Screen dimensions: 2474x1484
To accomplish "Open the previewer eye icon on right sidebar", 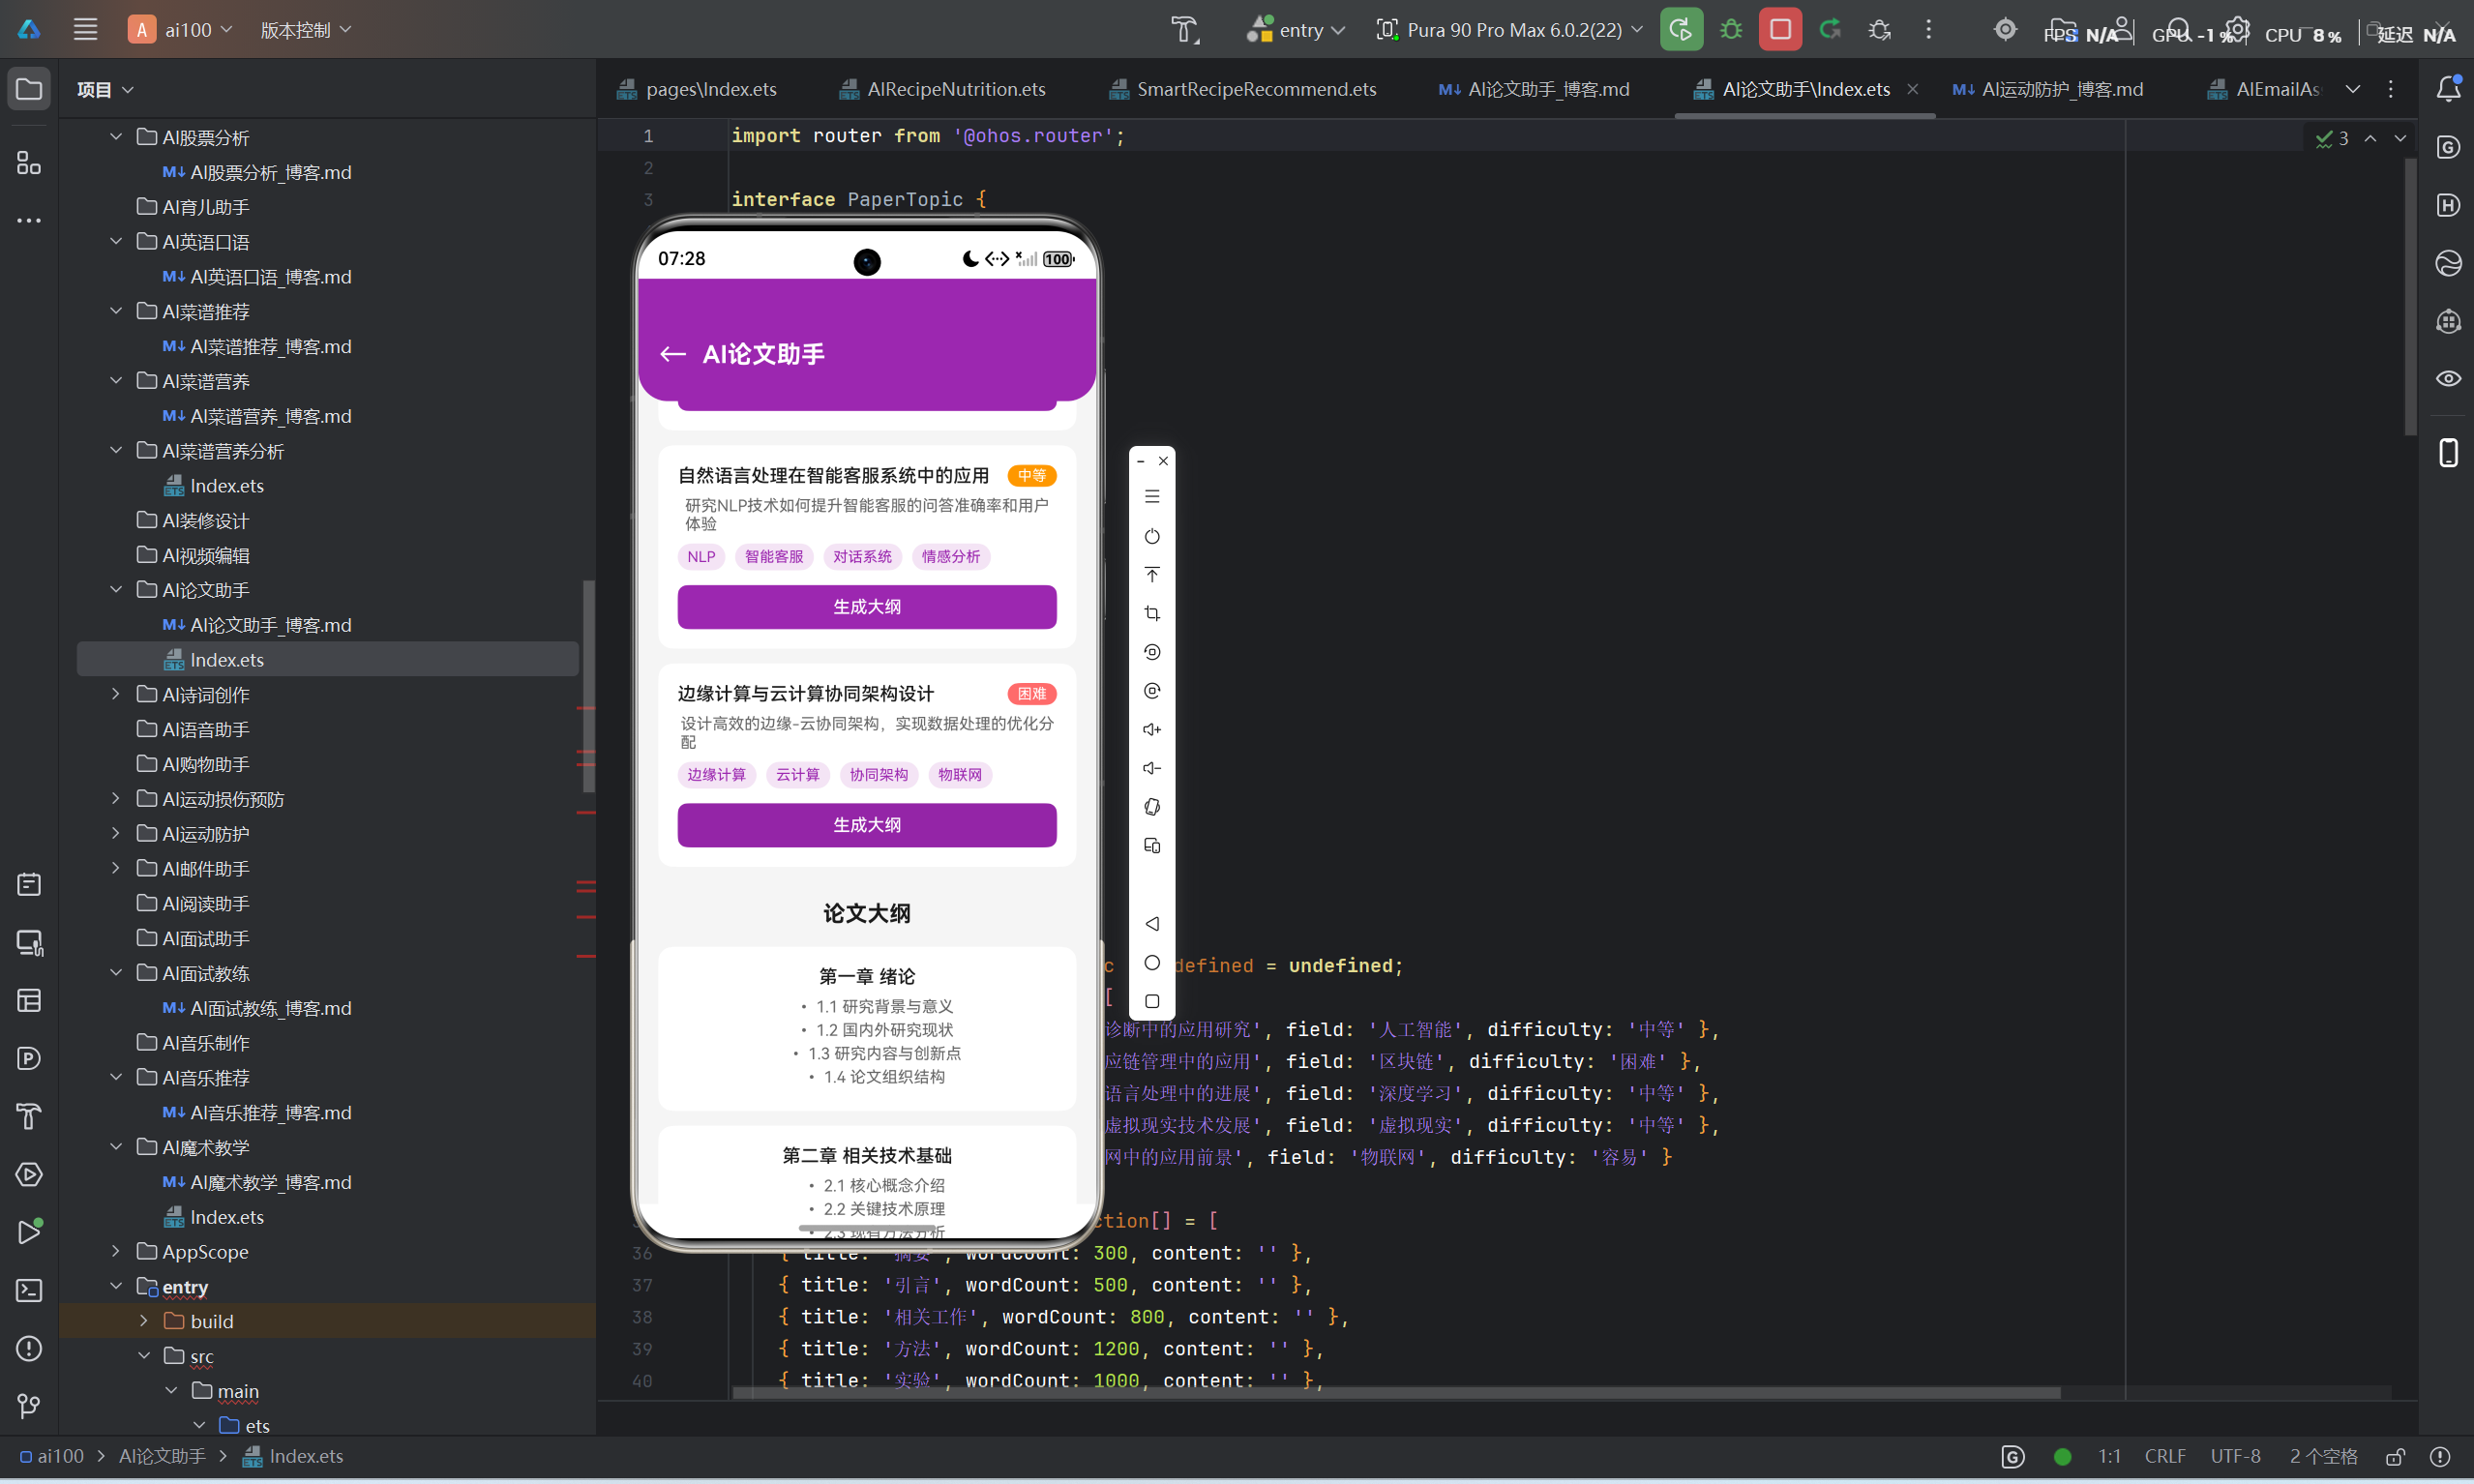I will pos(2448,378).
